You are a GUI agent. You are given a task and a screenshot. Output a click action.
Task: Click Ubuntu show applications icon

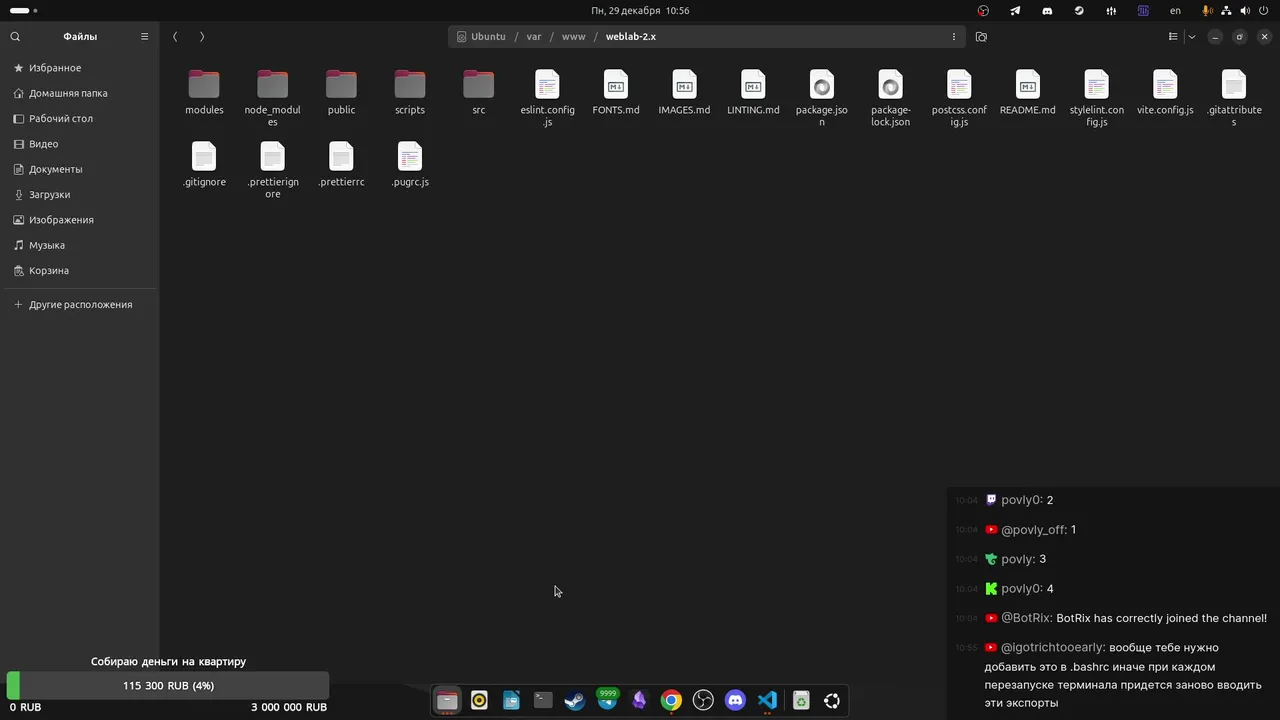(x=831, y=700)
